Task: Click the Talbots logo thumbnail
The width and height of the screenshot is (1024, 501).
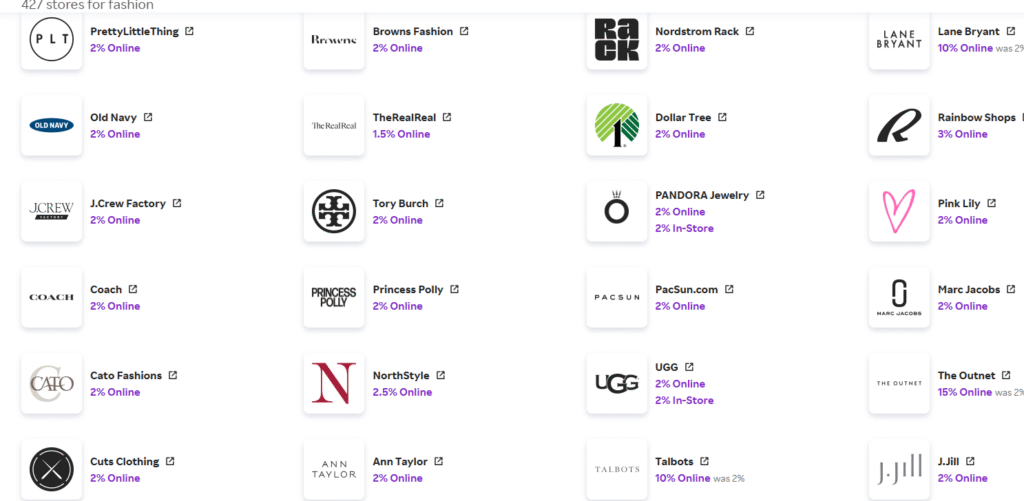Action: 616,470
